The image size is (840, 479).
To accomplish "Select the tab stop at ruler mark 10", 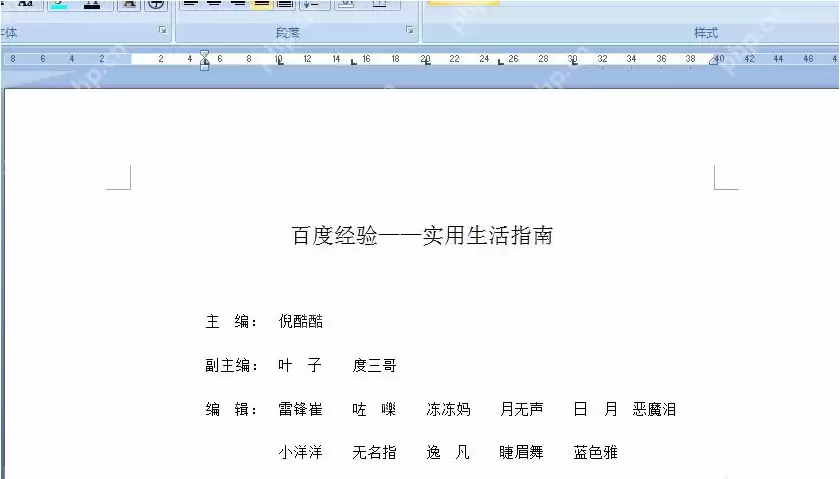I will [280, 63].
